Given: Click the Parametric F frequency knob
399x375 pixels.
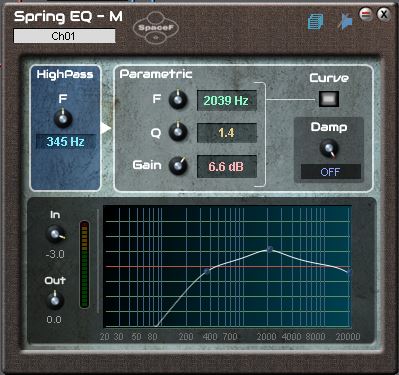Looking at the screenshot, I should point(178,99).
